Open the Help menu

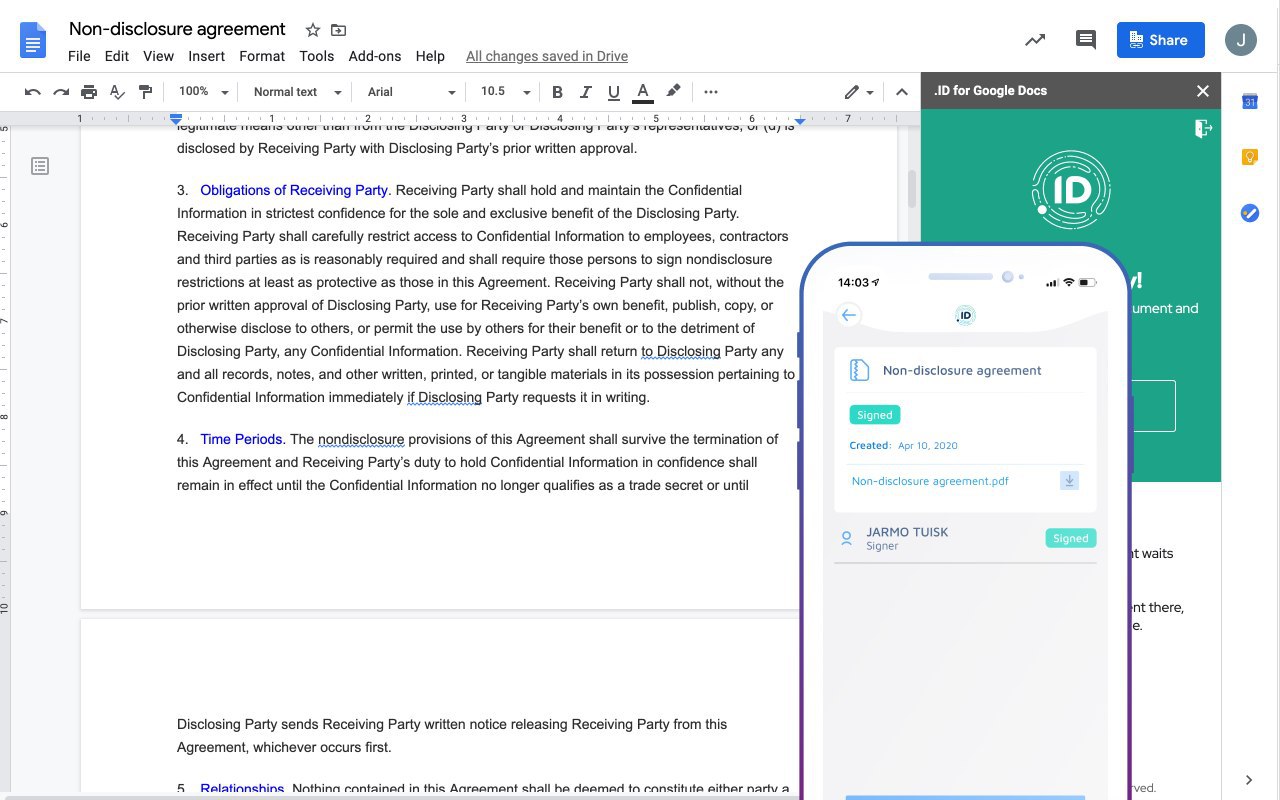tap(430, 56)
